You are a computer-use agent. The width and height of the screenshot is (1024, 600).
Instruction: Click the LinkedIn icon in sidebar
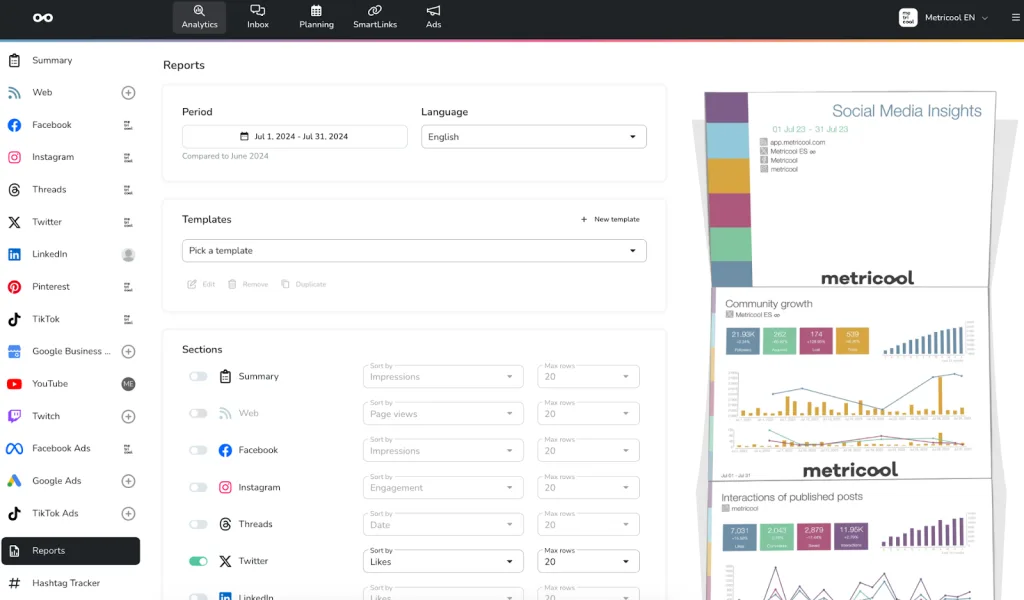coord(14,255)
